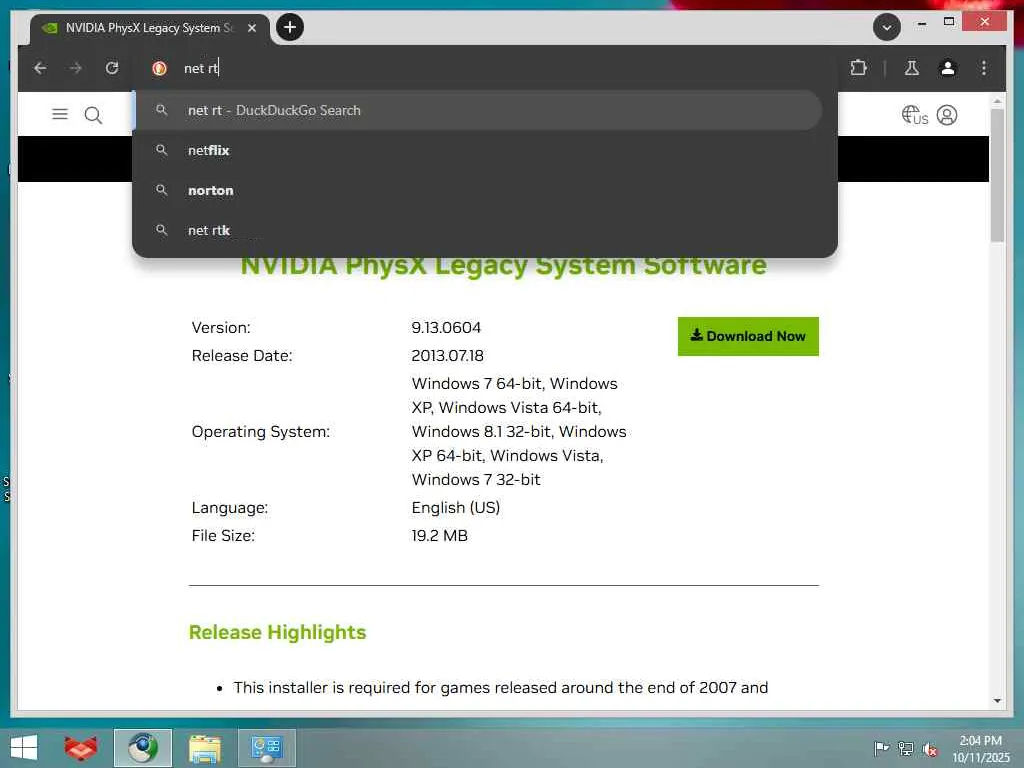Expand the tab search dropdown arrow
Viewport: 1024px width, 768px height.
pos(886,27)
